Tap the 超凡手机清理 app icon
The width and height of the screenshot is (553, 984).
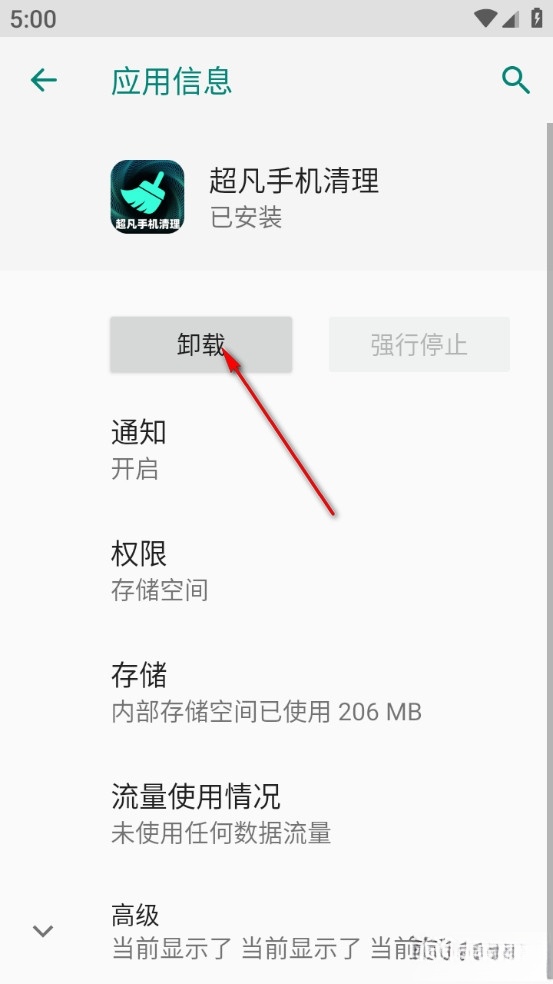[148, 196]
